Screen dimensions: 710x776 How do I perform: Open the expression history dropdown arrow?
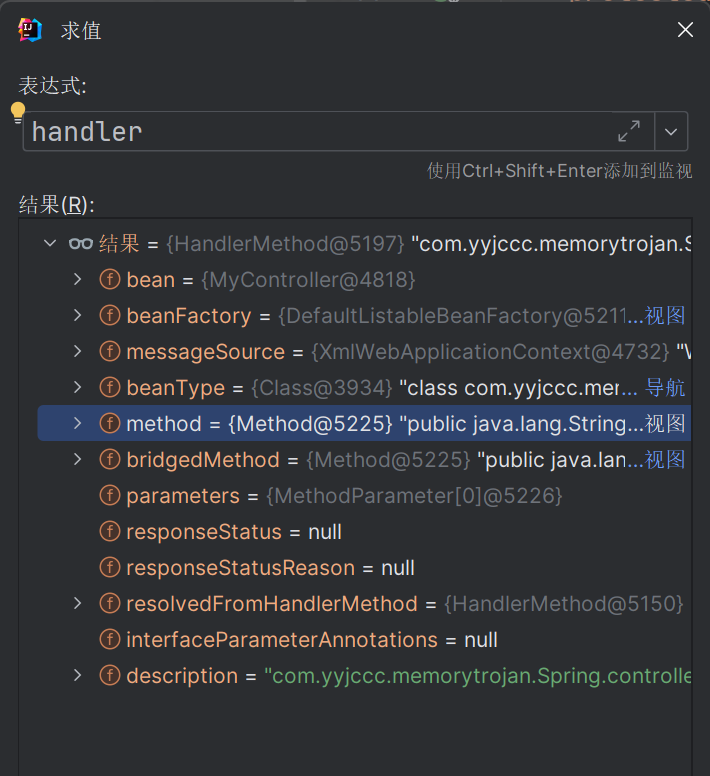pos(671,131)
